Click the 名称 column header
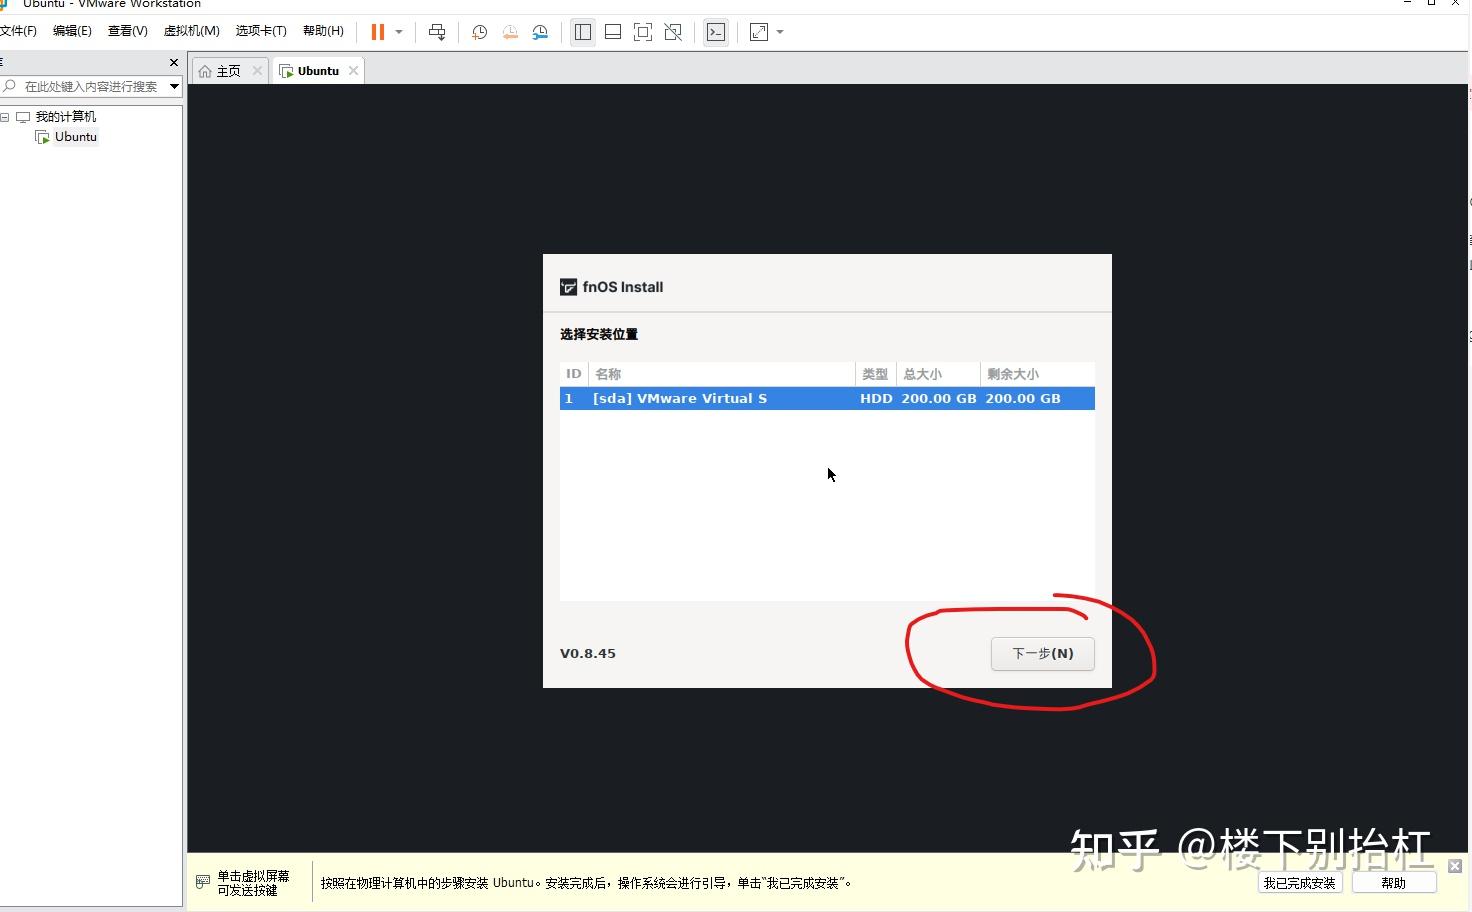Viewport: 1472px width, 912px height. 721,374
